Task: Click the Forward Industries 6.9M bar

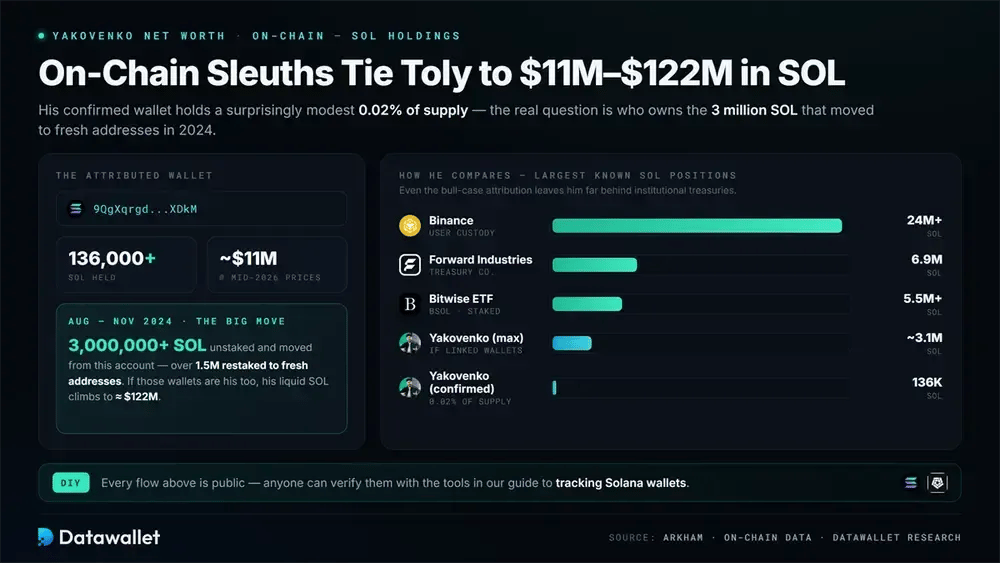Action: click(594, 265)
